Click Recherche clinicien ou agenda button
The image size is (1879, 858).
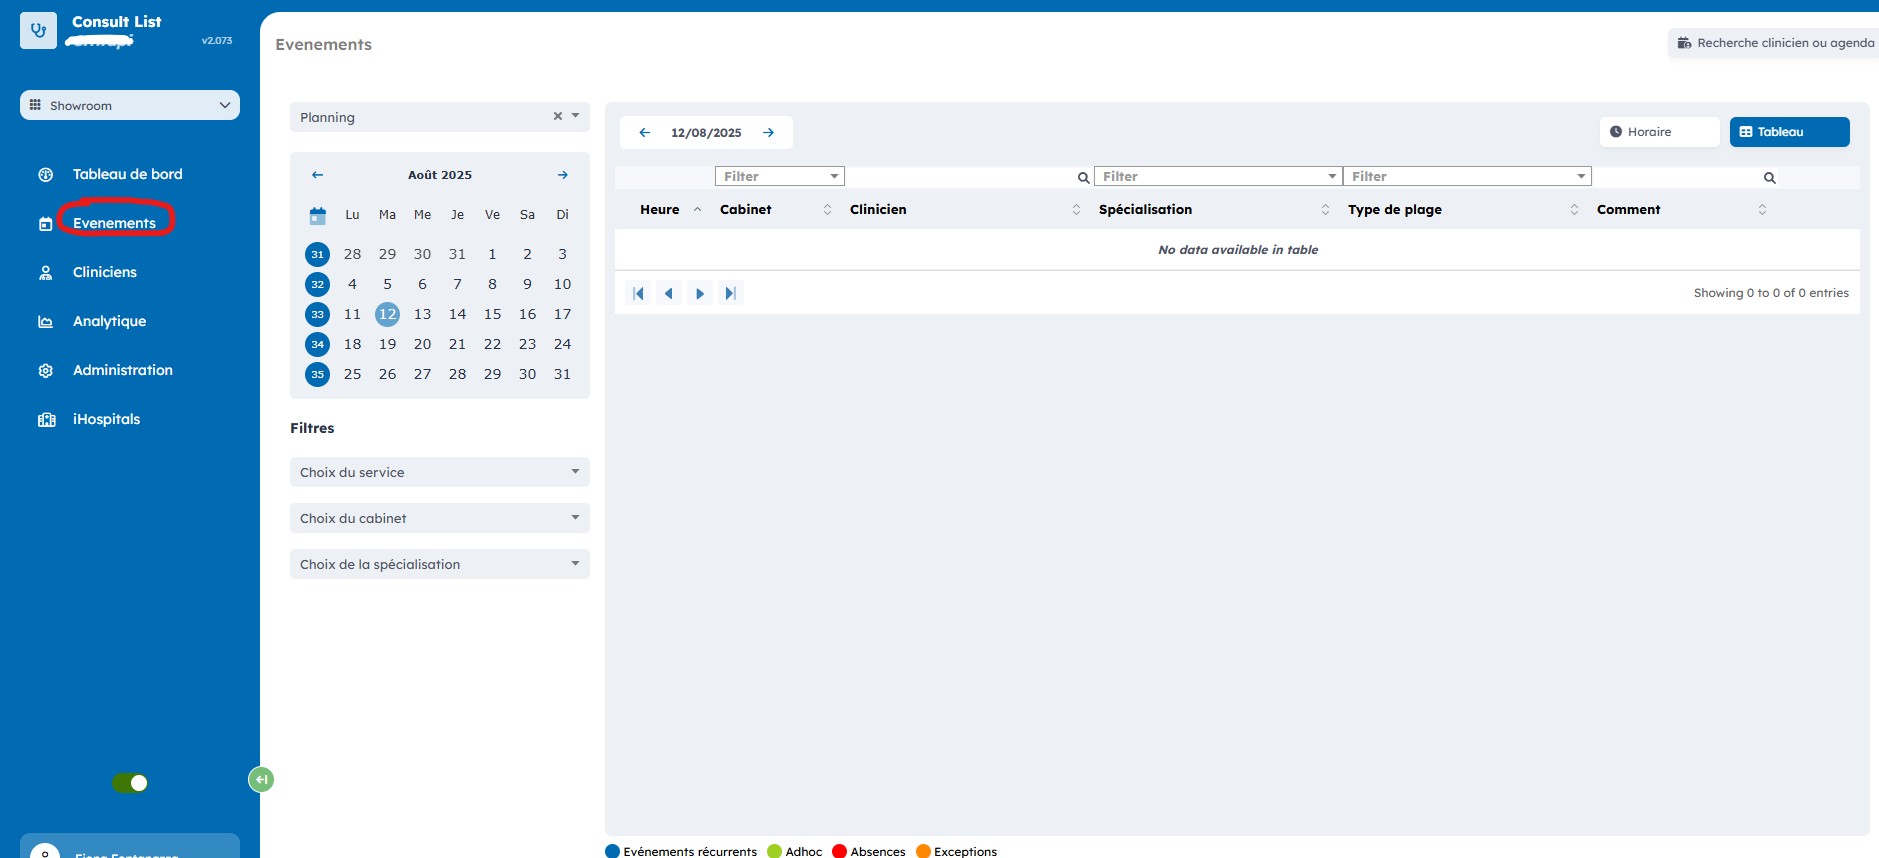[x=1775, y=43]
